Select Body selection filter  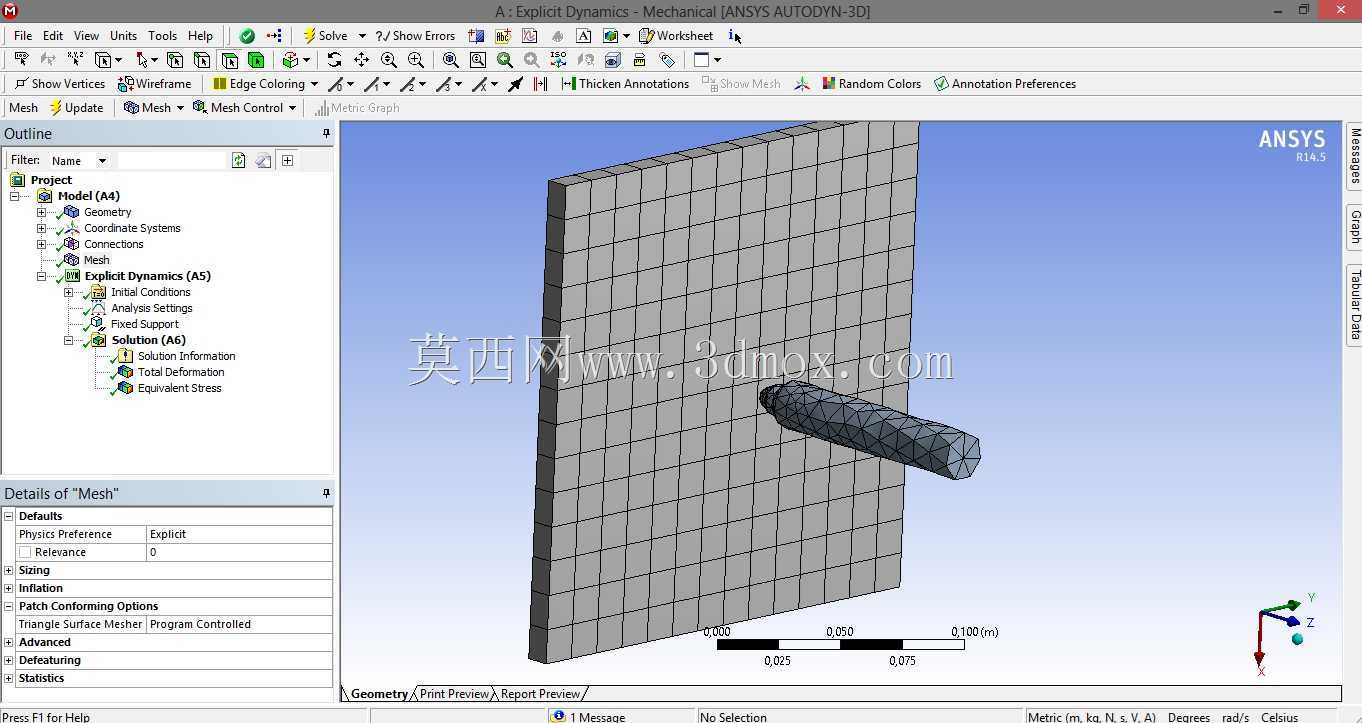pos(256,60)
